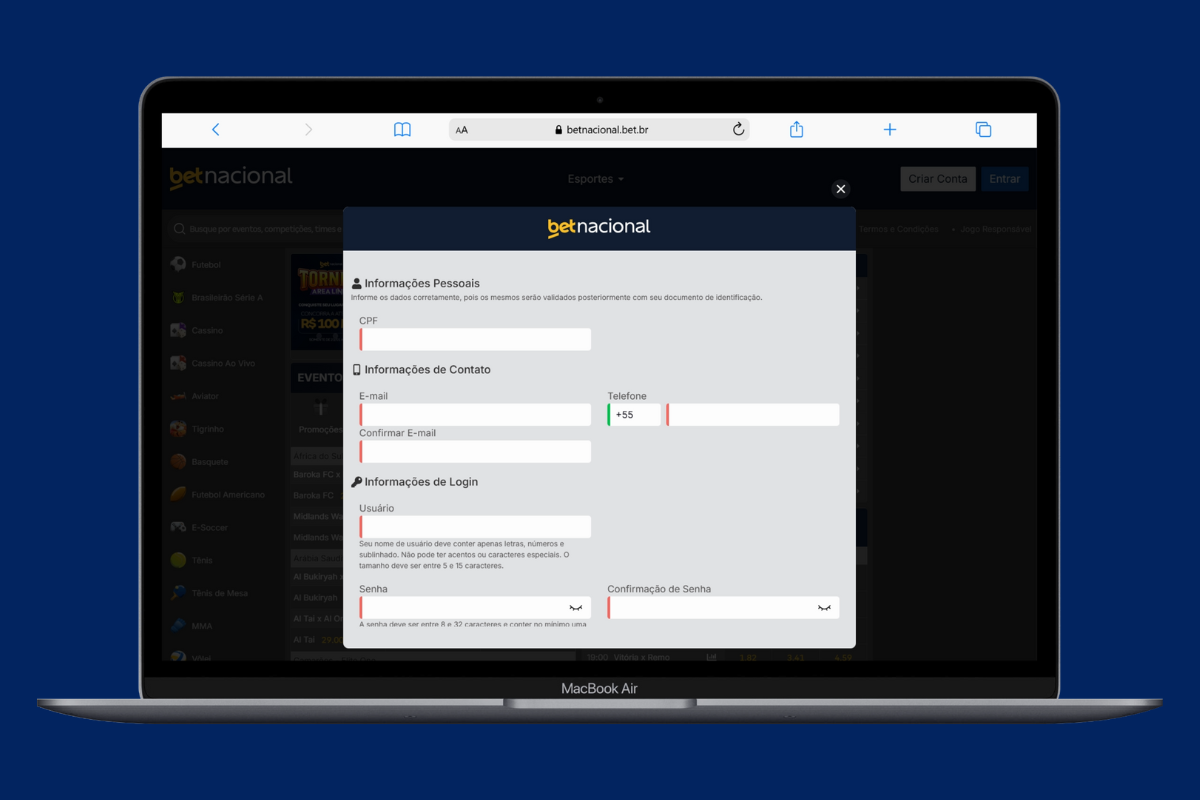Image resolution: width=1200 pixels, height=800 pixels.
Task: Click the Safari back arrow
Action: pyautogui.click(x=215, y=130)
